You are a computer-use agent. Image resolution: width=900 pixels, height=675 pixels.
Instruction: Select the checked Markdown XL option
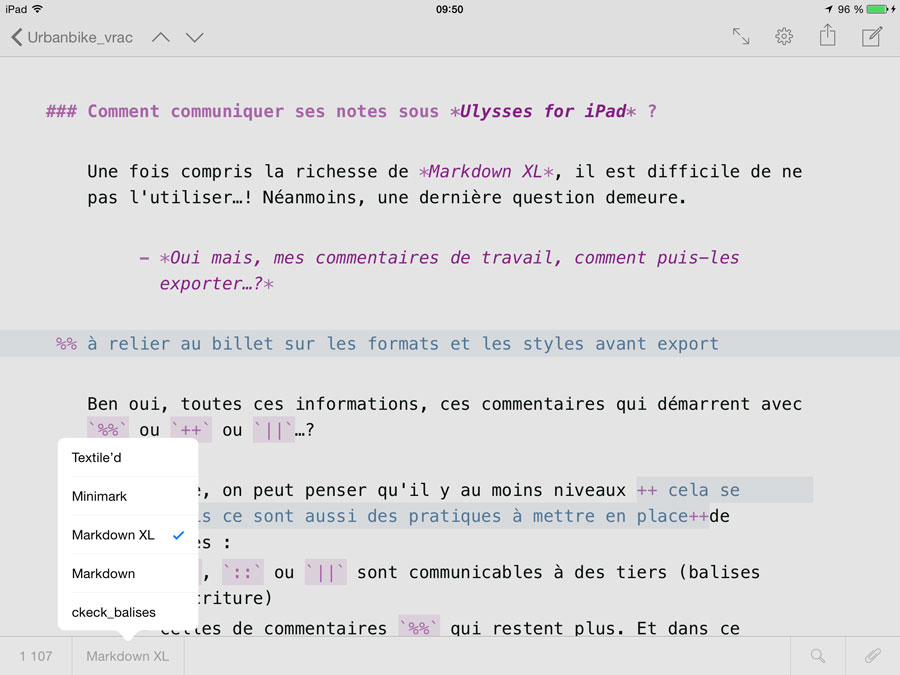pyautogui.click(x=128, y=535)
